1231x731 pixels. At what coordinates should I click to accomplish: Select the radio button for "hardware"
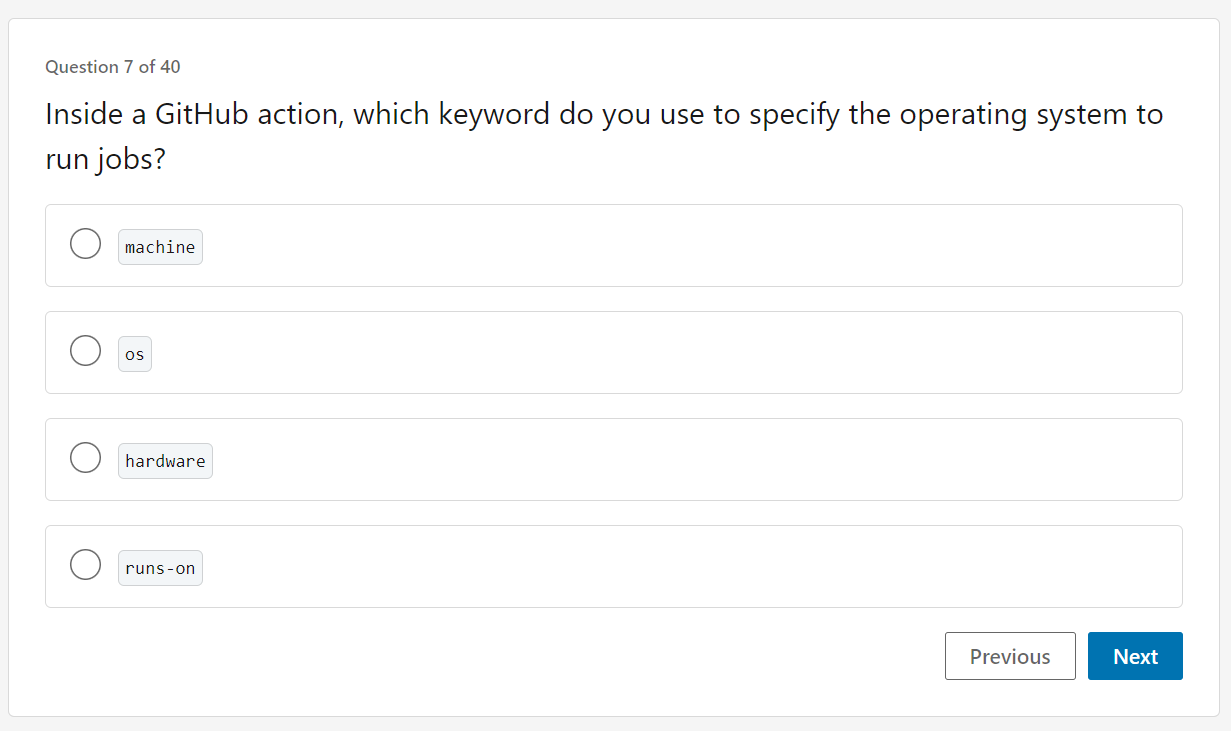(x=85, y=457)
